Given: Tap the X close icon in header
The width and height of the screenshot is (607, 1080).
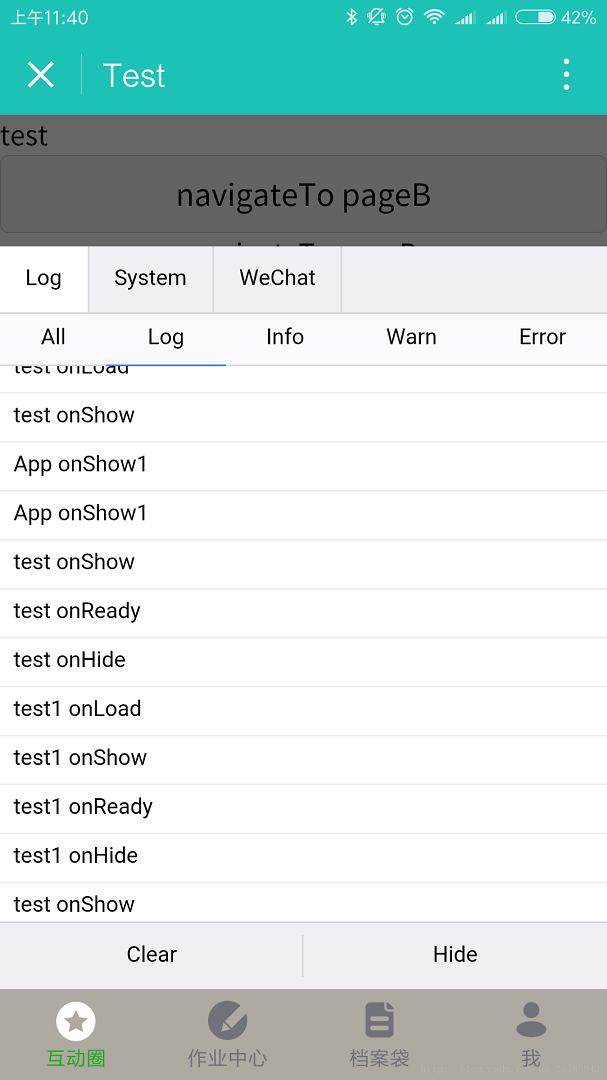Looking at the screenshot, I should [x=41, y=75].
